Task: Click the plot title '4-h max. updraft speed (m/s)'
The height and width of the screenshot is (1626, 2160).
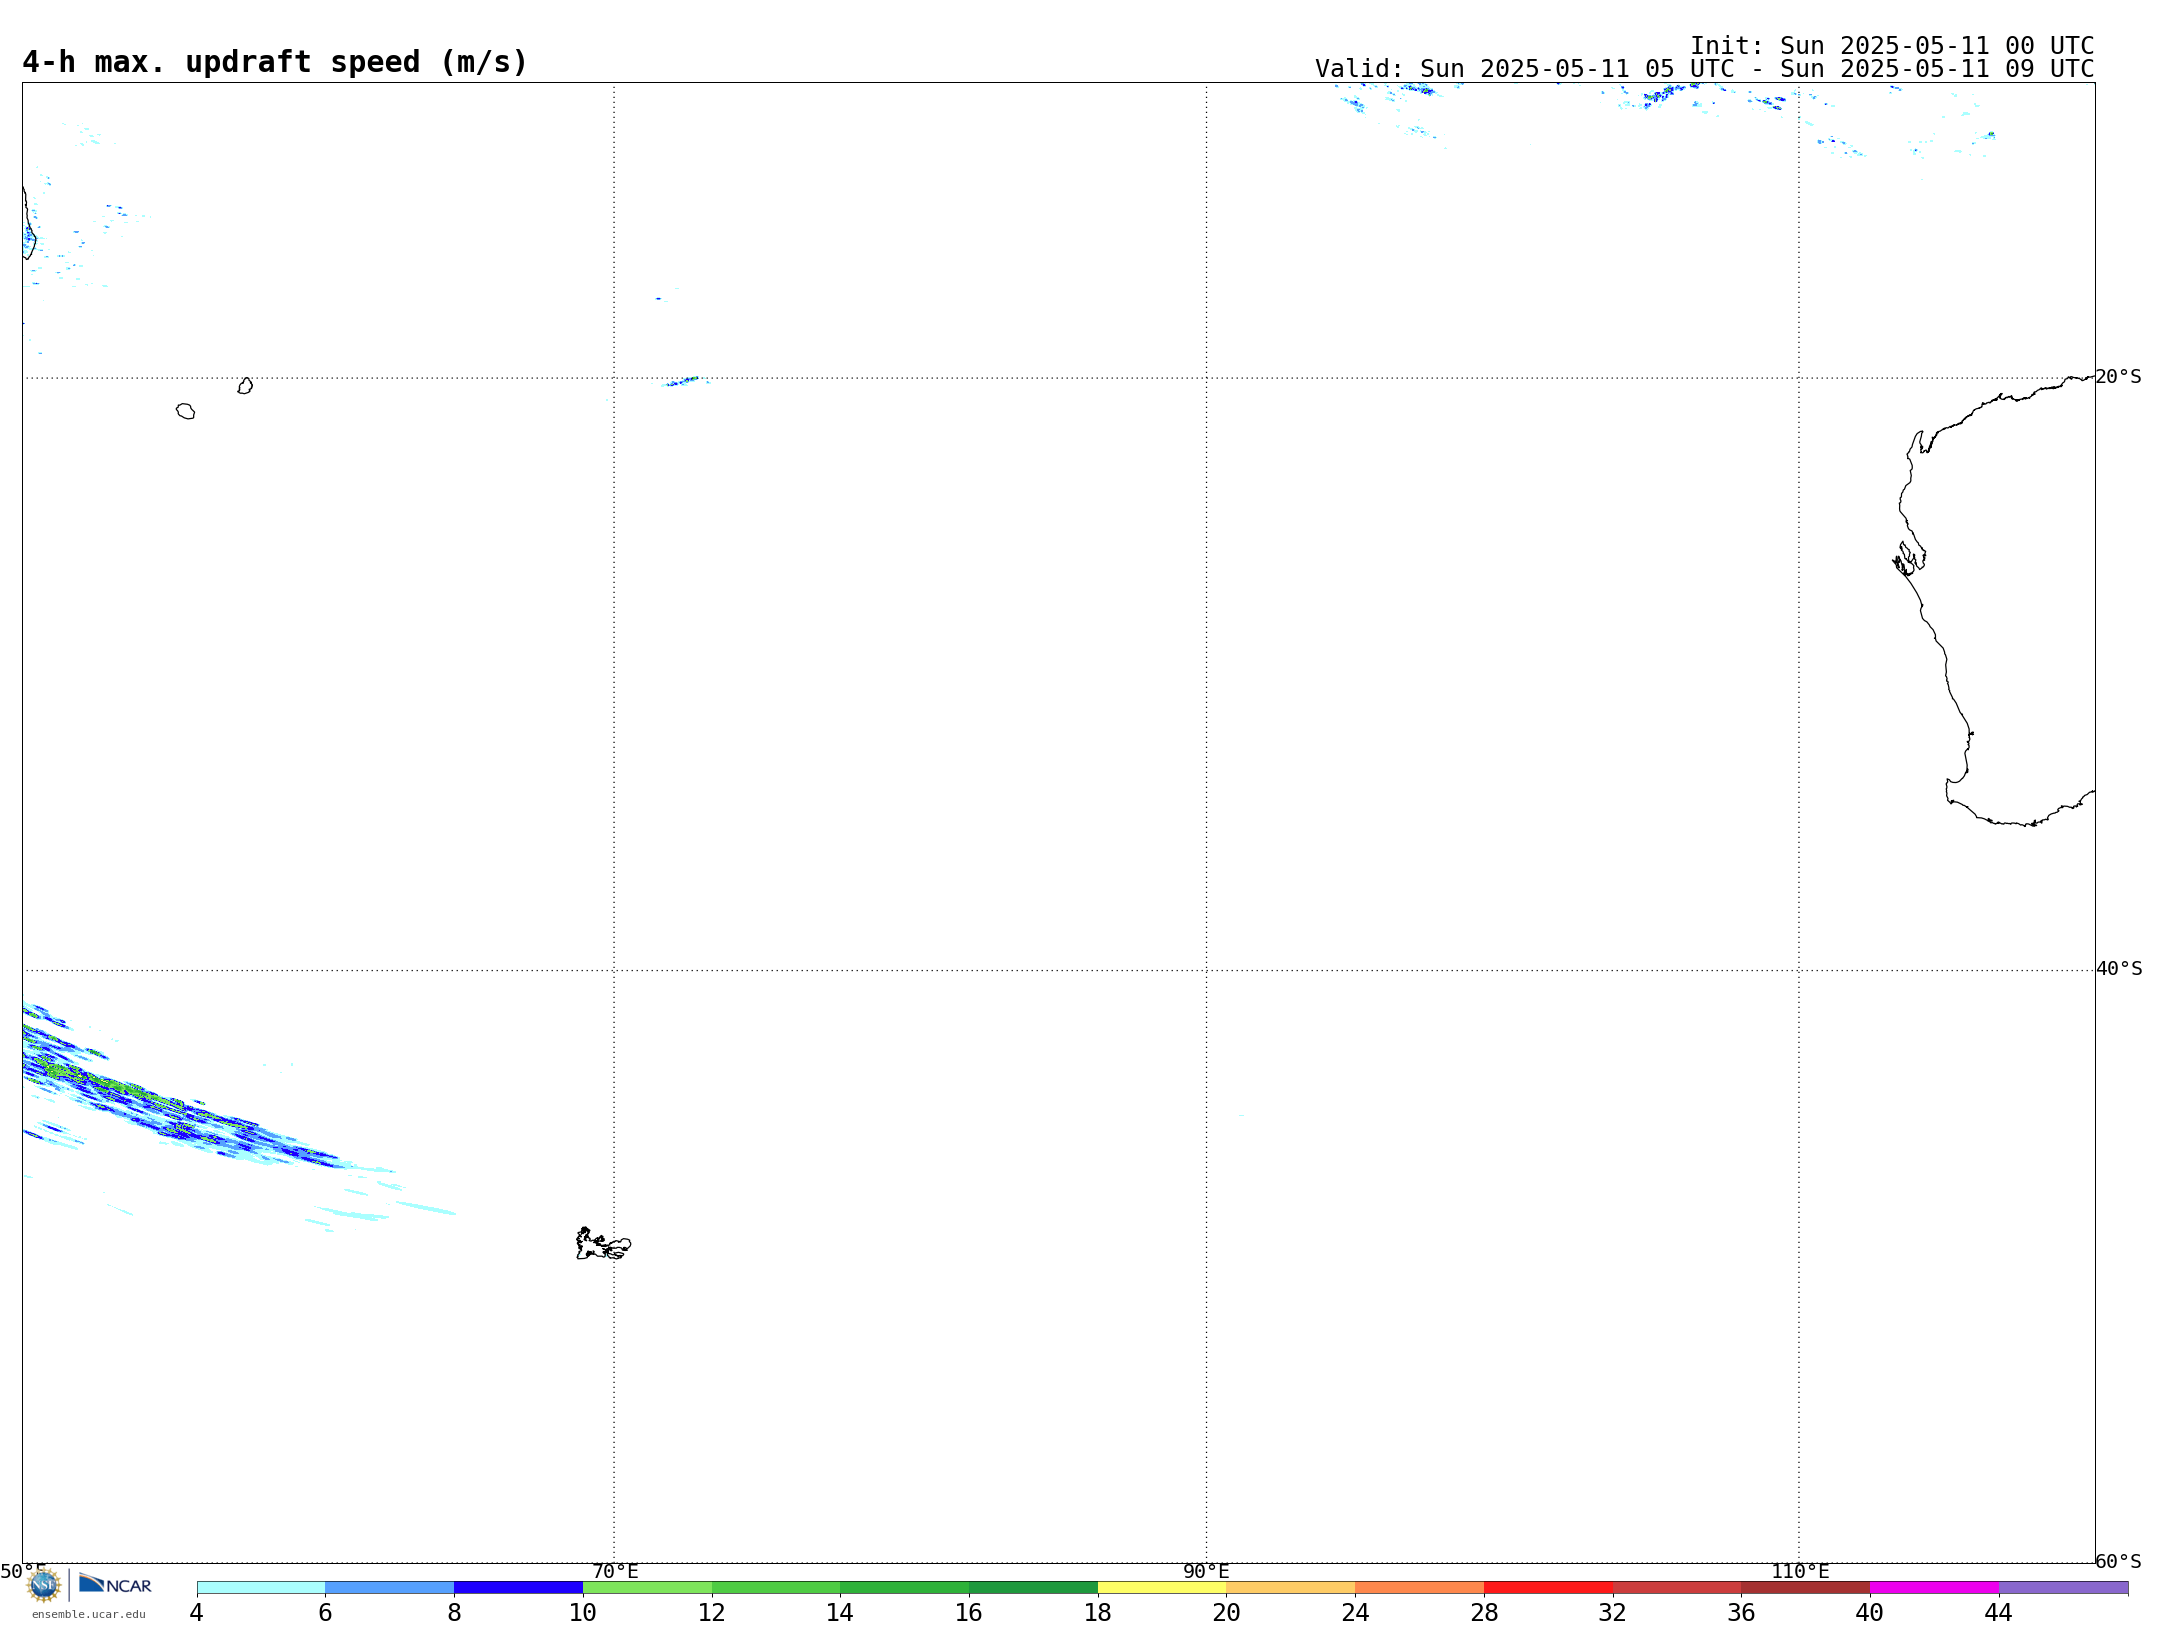Action: click(275, 62)
